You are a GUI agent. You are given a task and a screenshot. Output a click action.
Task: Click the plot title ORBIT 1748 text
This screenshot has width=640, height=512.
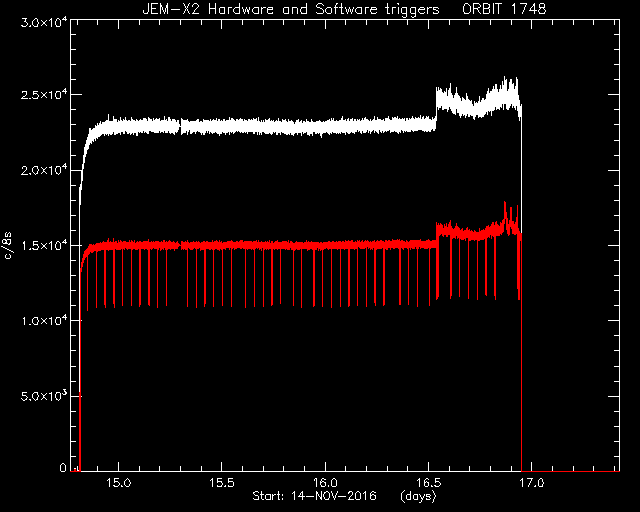coord(504,9)
